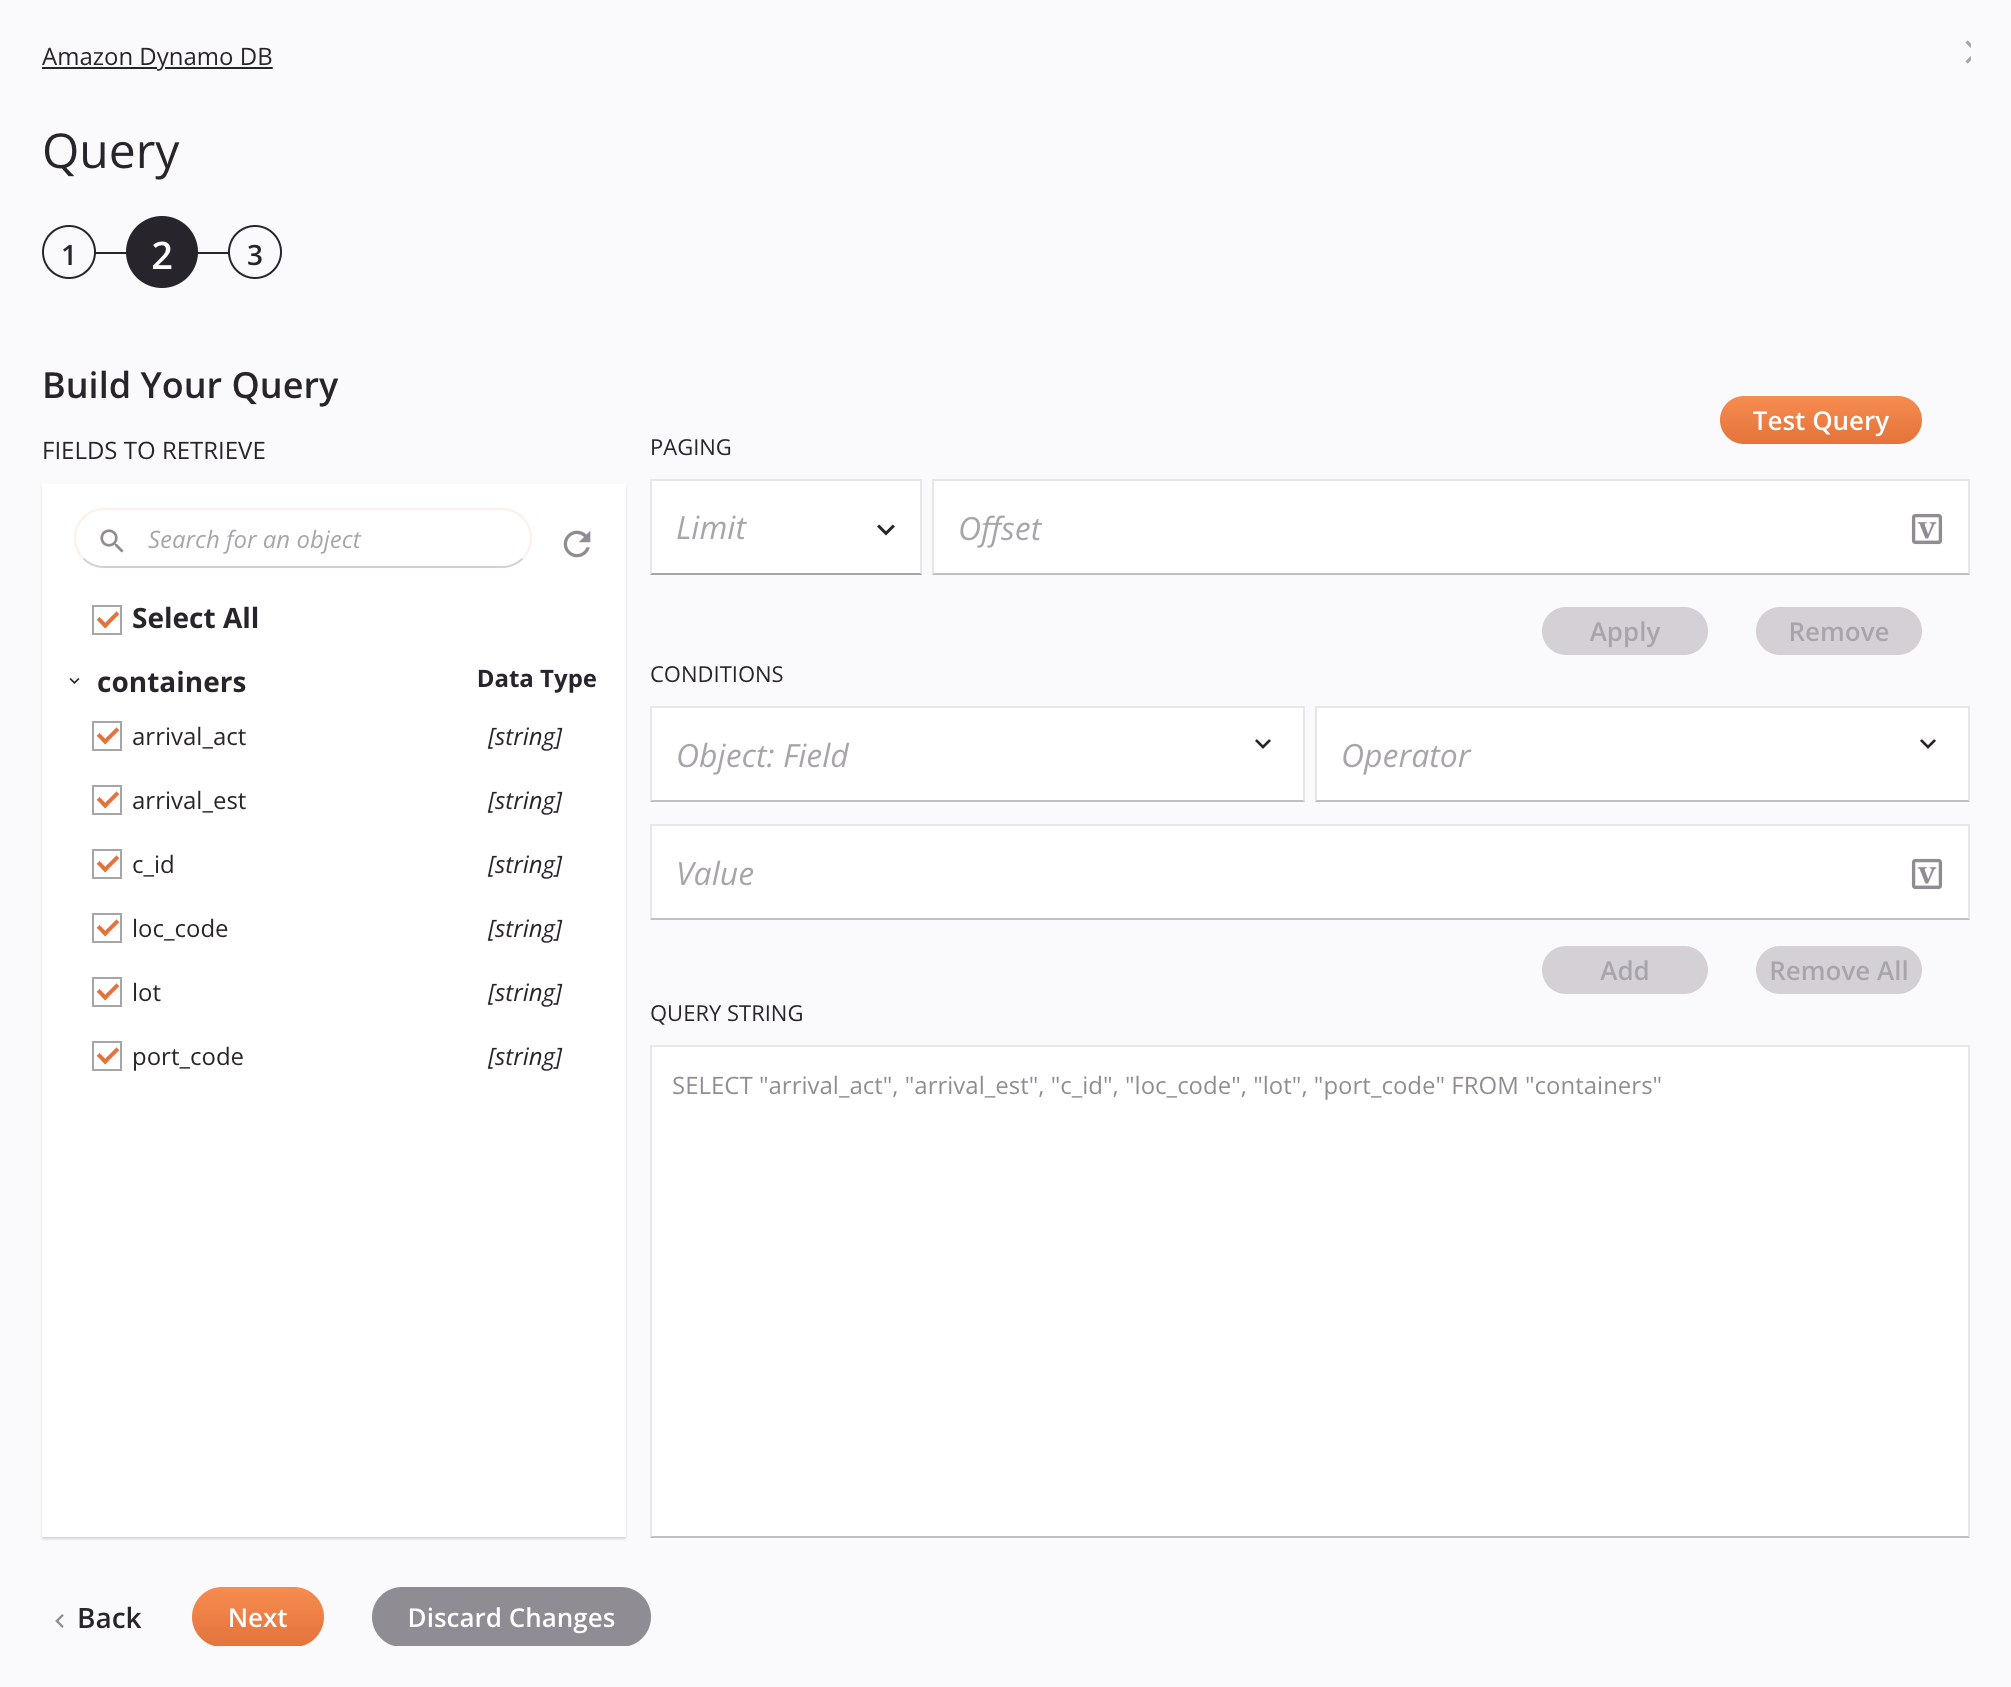Image resolution: width=2011 pixels, height=1687 pixels.
Task: Click the Discard Changes button
Action: pyautogui.click(x=510, y=1617)
